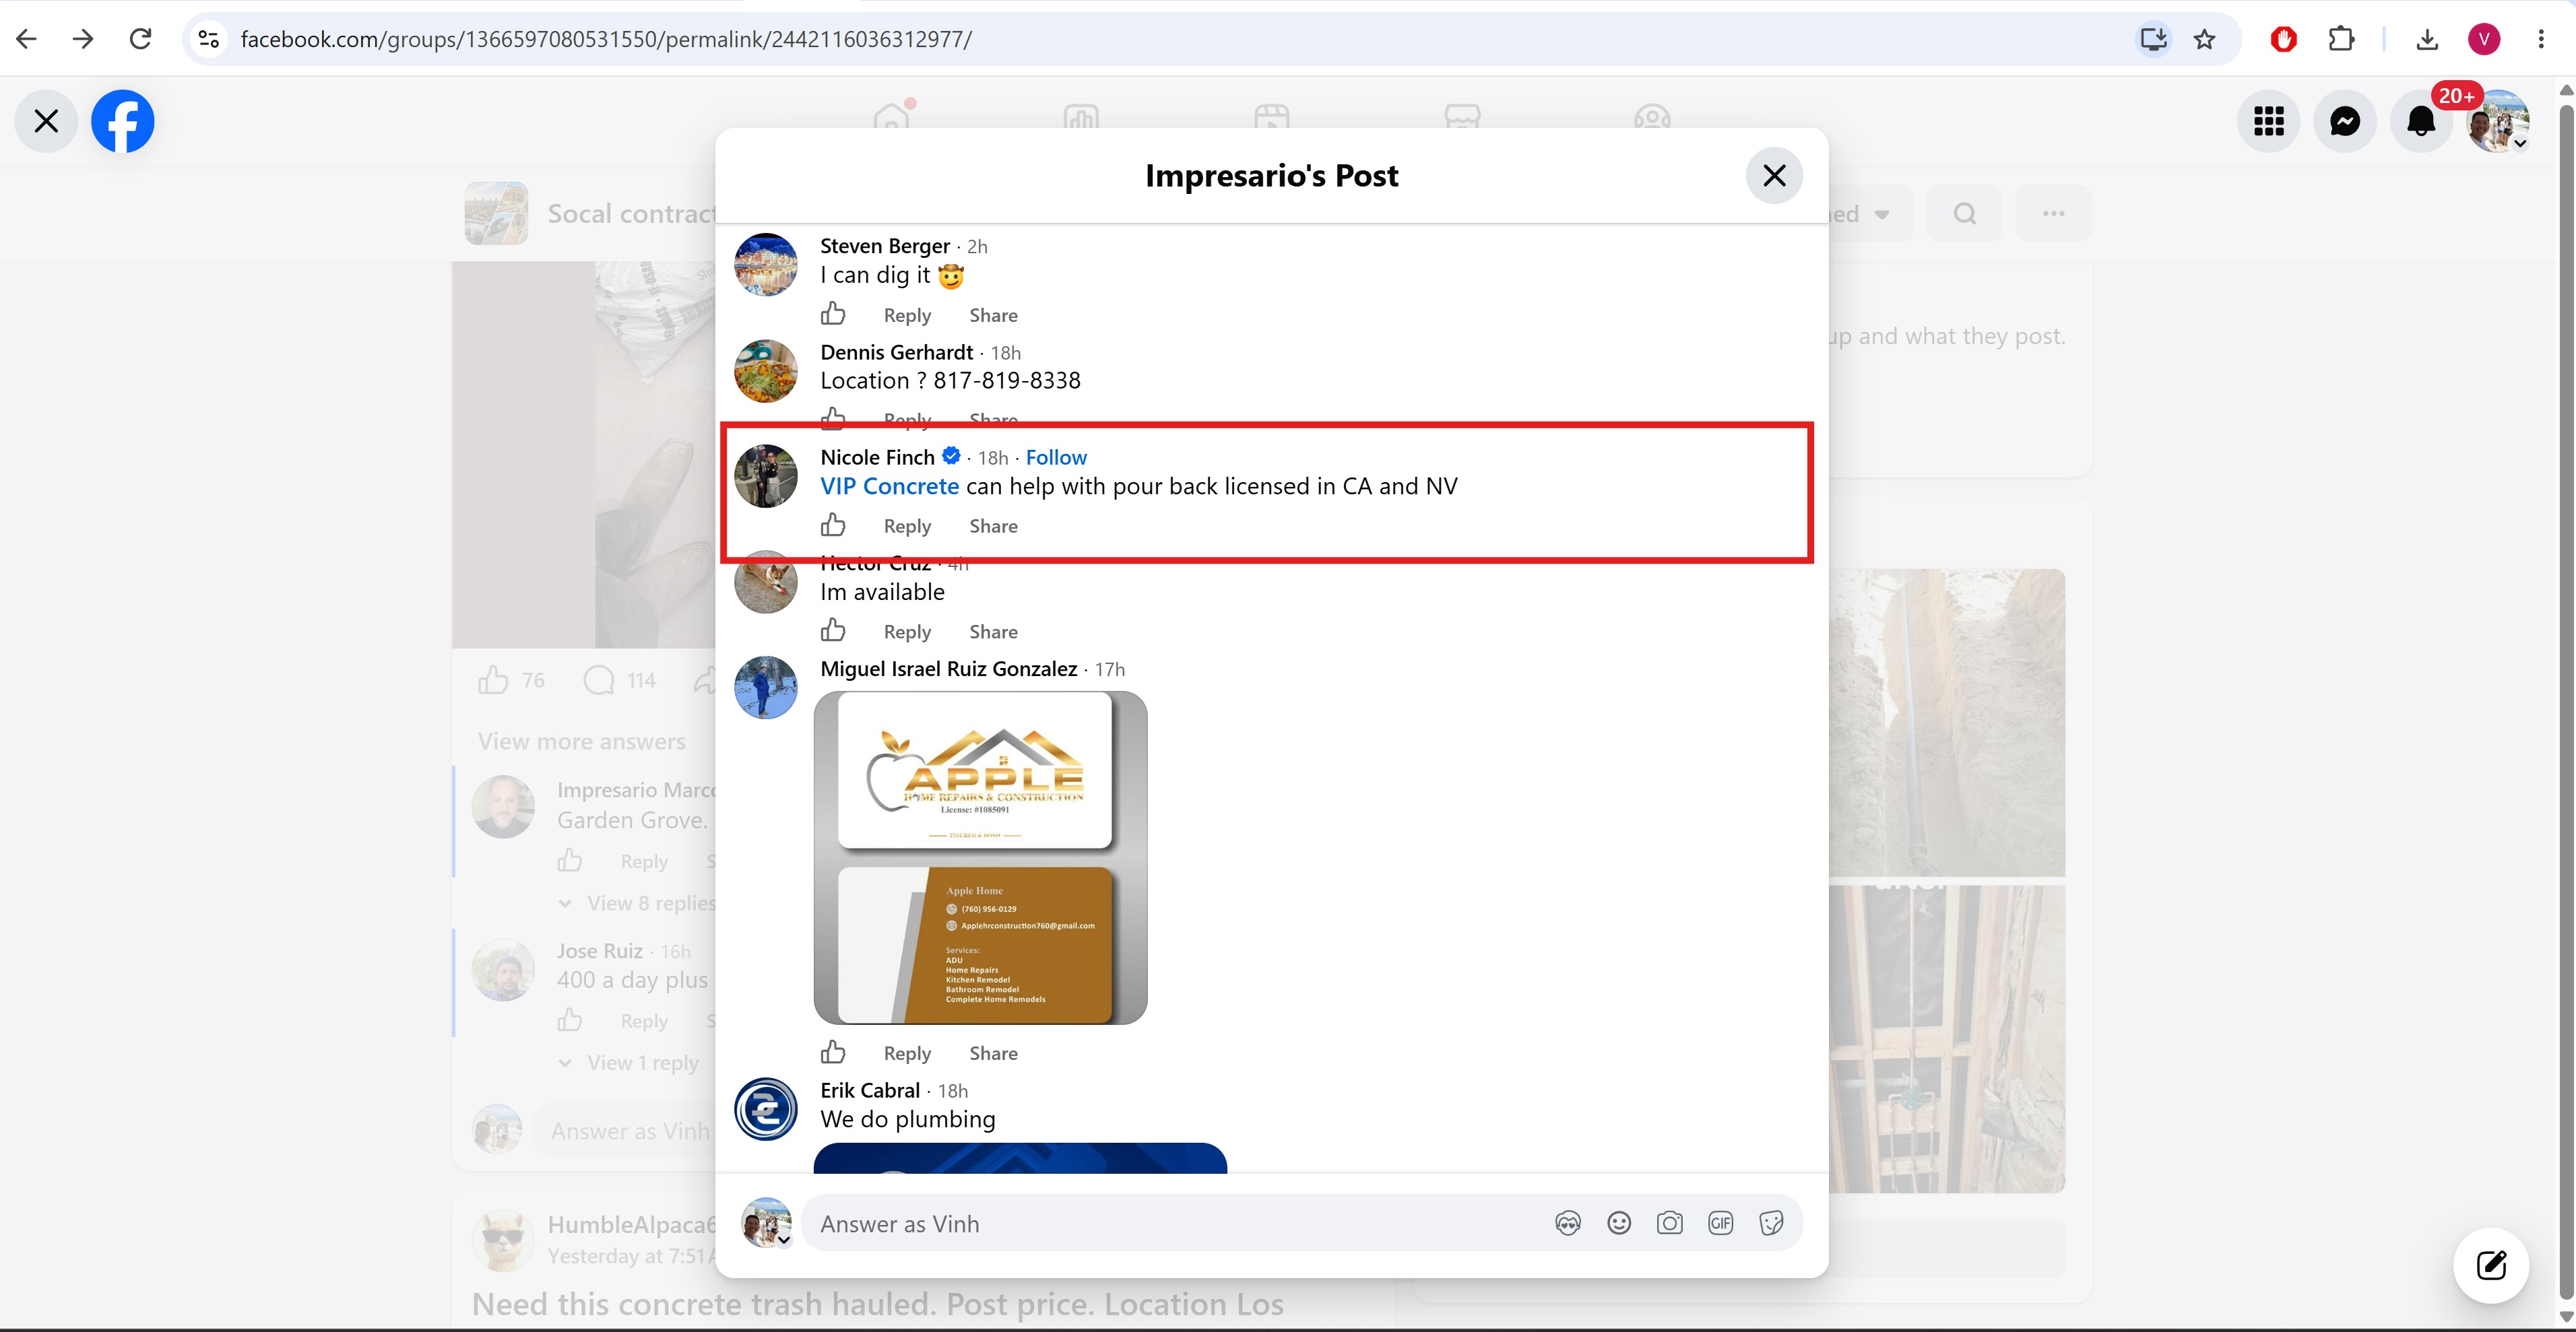This screenshot has height=1332, width=2576.
Task: Reply to Nicole Finch's comment
Action: [907, 526]
